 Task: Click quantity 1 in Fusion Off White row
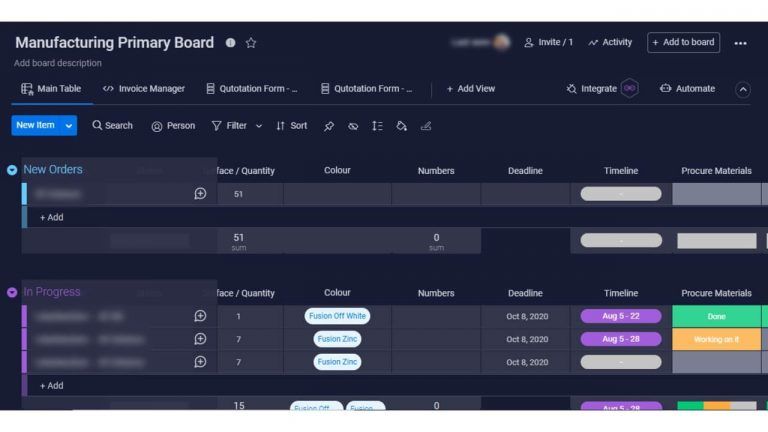[239, 316]
